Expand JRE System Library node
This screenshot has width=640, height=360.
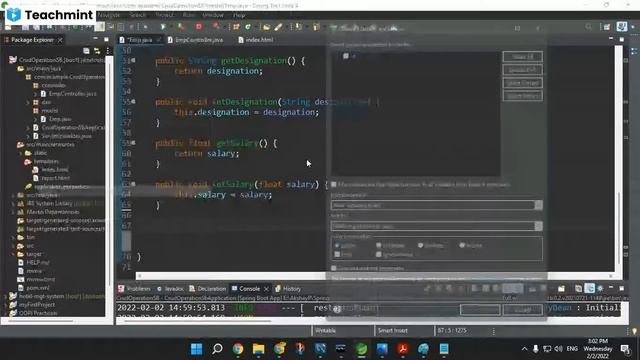(x=13, y=204)
